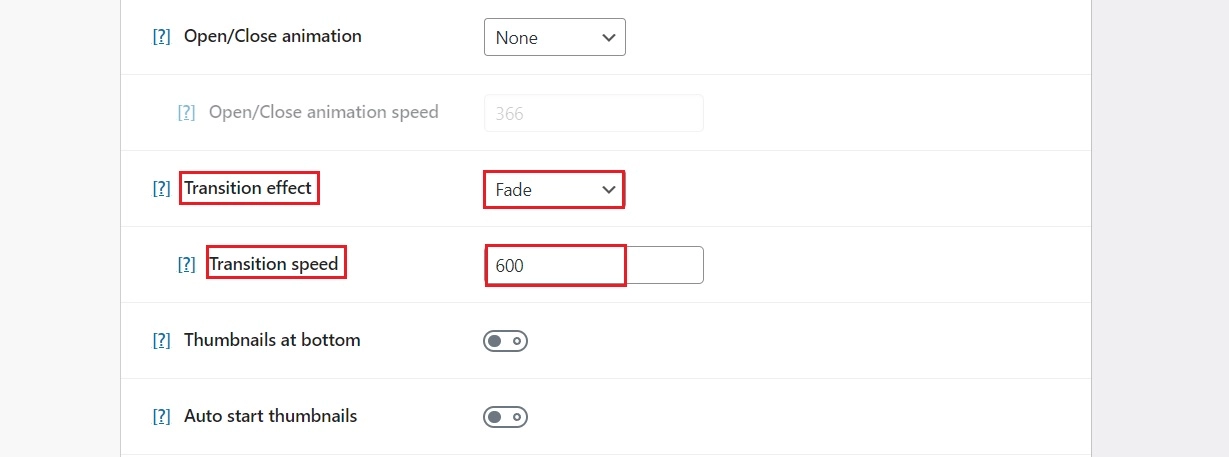The width and height of the screenshot is (1229, 457).
Task: View help for Thumbnails at bottom
Action: point(161,341)
